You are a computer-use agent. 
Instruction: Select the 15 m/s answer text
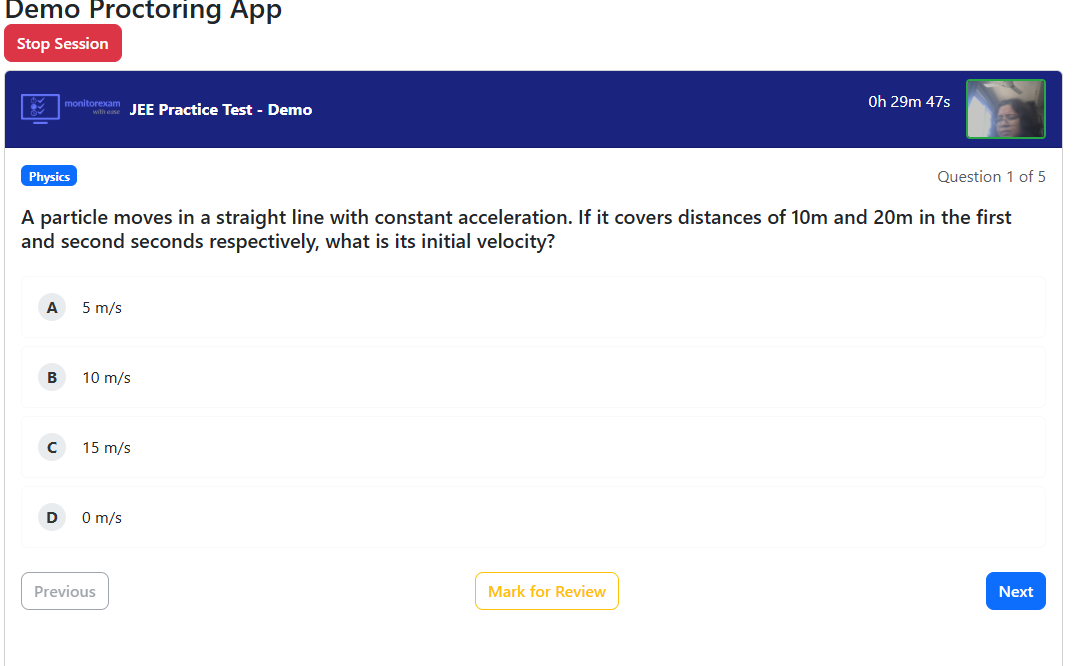coord(106,448)
